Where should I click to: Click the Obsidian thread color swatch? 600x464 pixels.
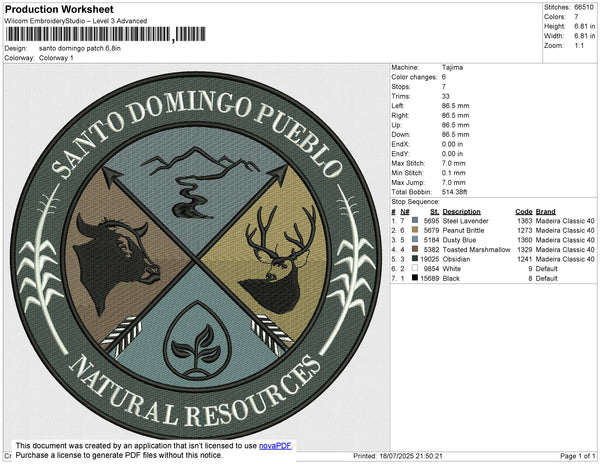(x=416, y=259)
